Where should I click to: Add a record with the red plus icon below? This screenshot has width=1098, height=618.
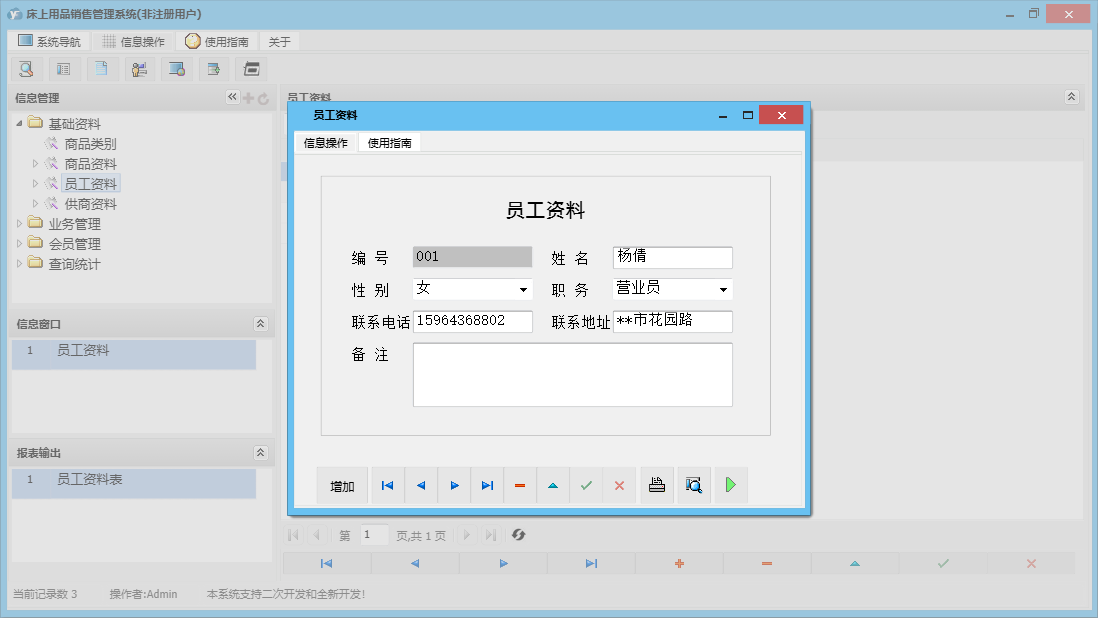pos(678,563)
